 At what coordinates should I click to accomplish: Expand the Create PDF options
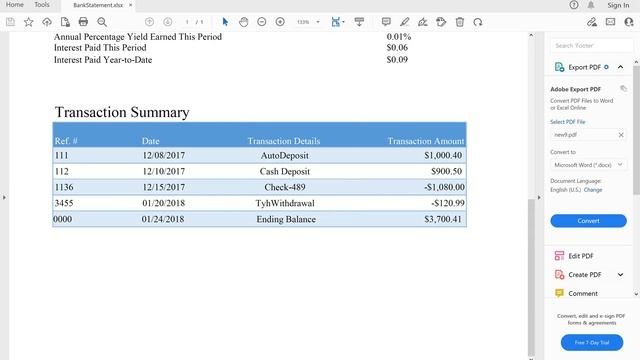click(620, 275)
